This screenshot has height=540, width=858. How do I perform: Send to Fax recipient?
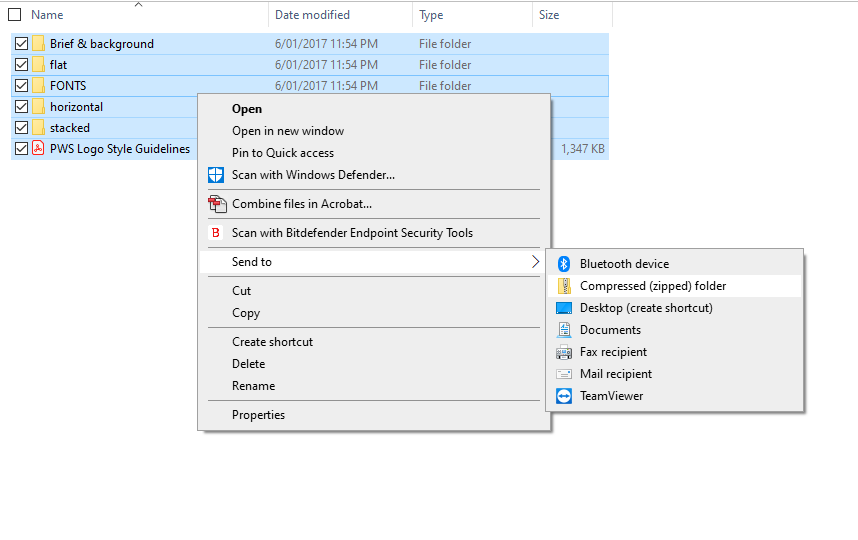[674, 352]
